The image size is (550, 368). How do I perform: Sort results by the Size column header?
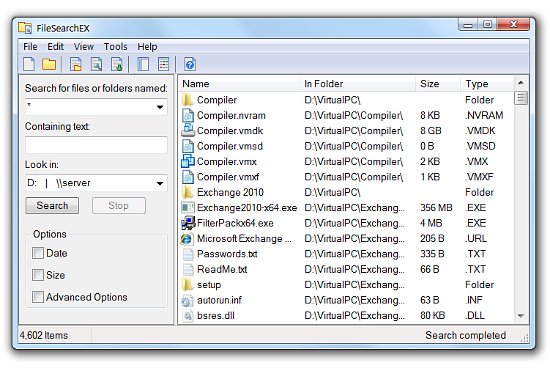pyautogui.click(x=438, y=84)
